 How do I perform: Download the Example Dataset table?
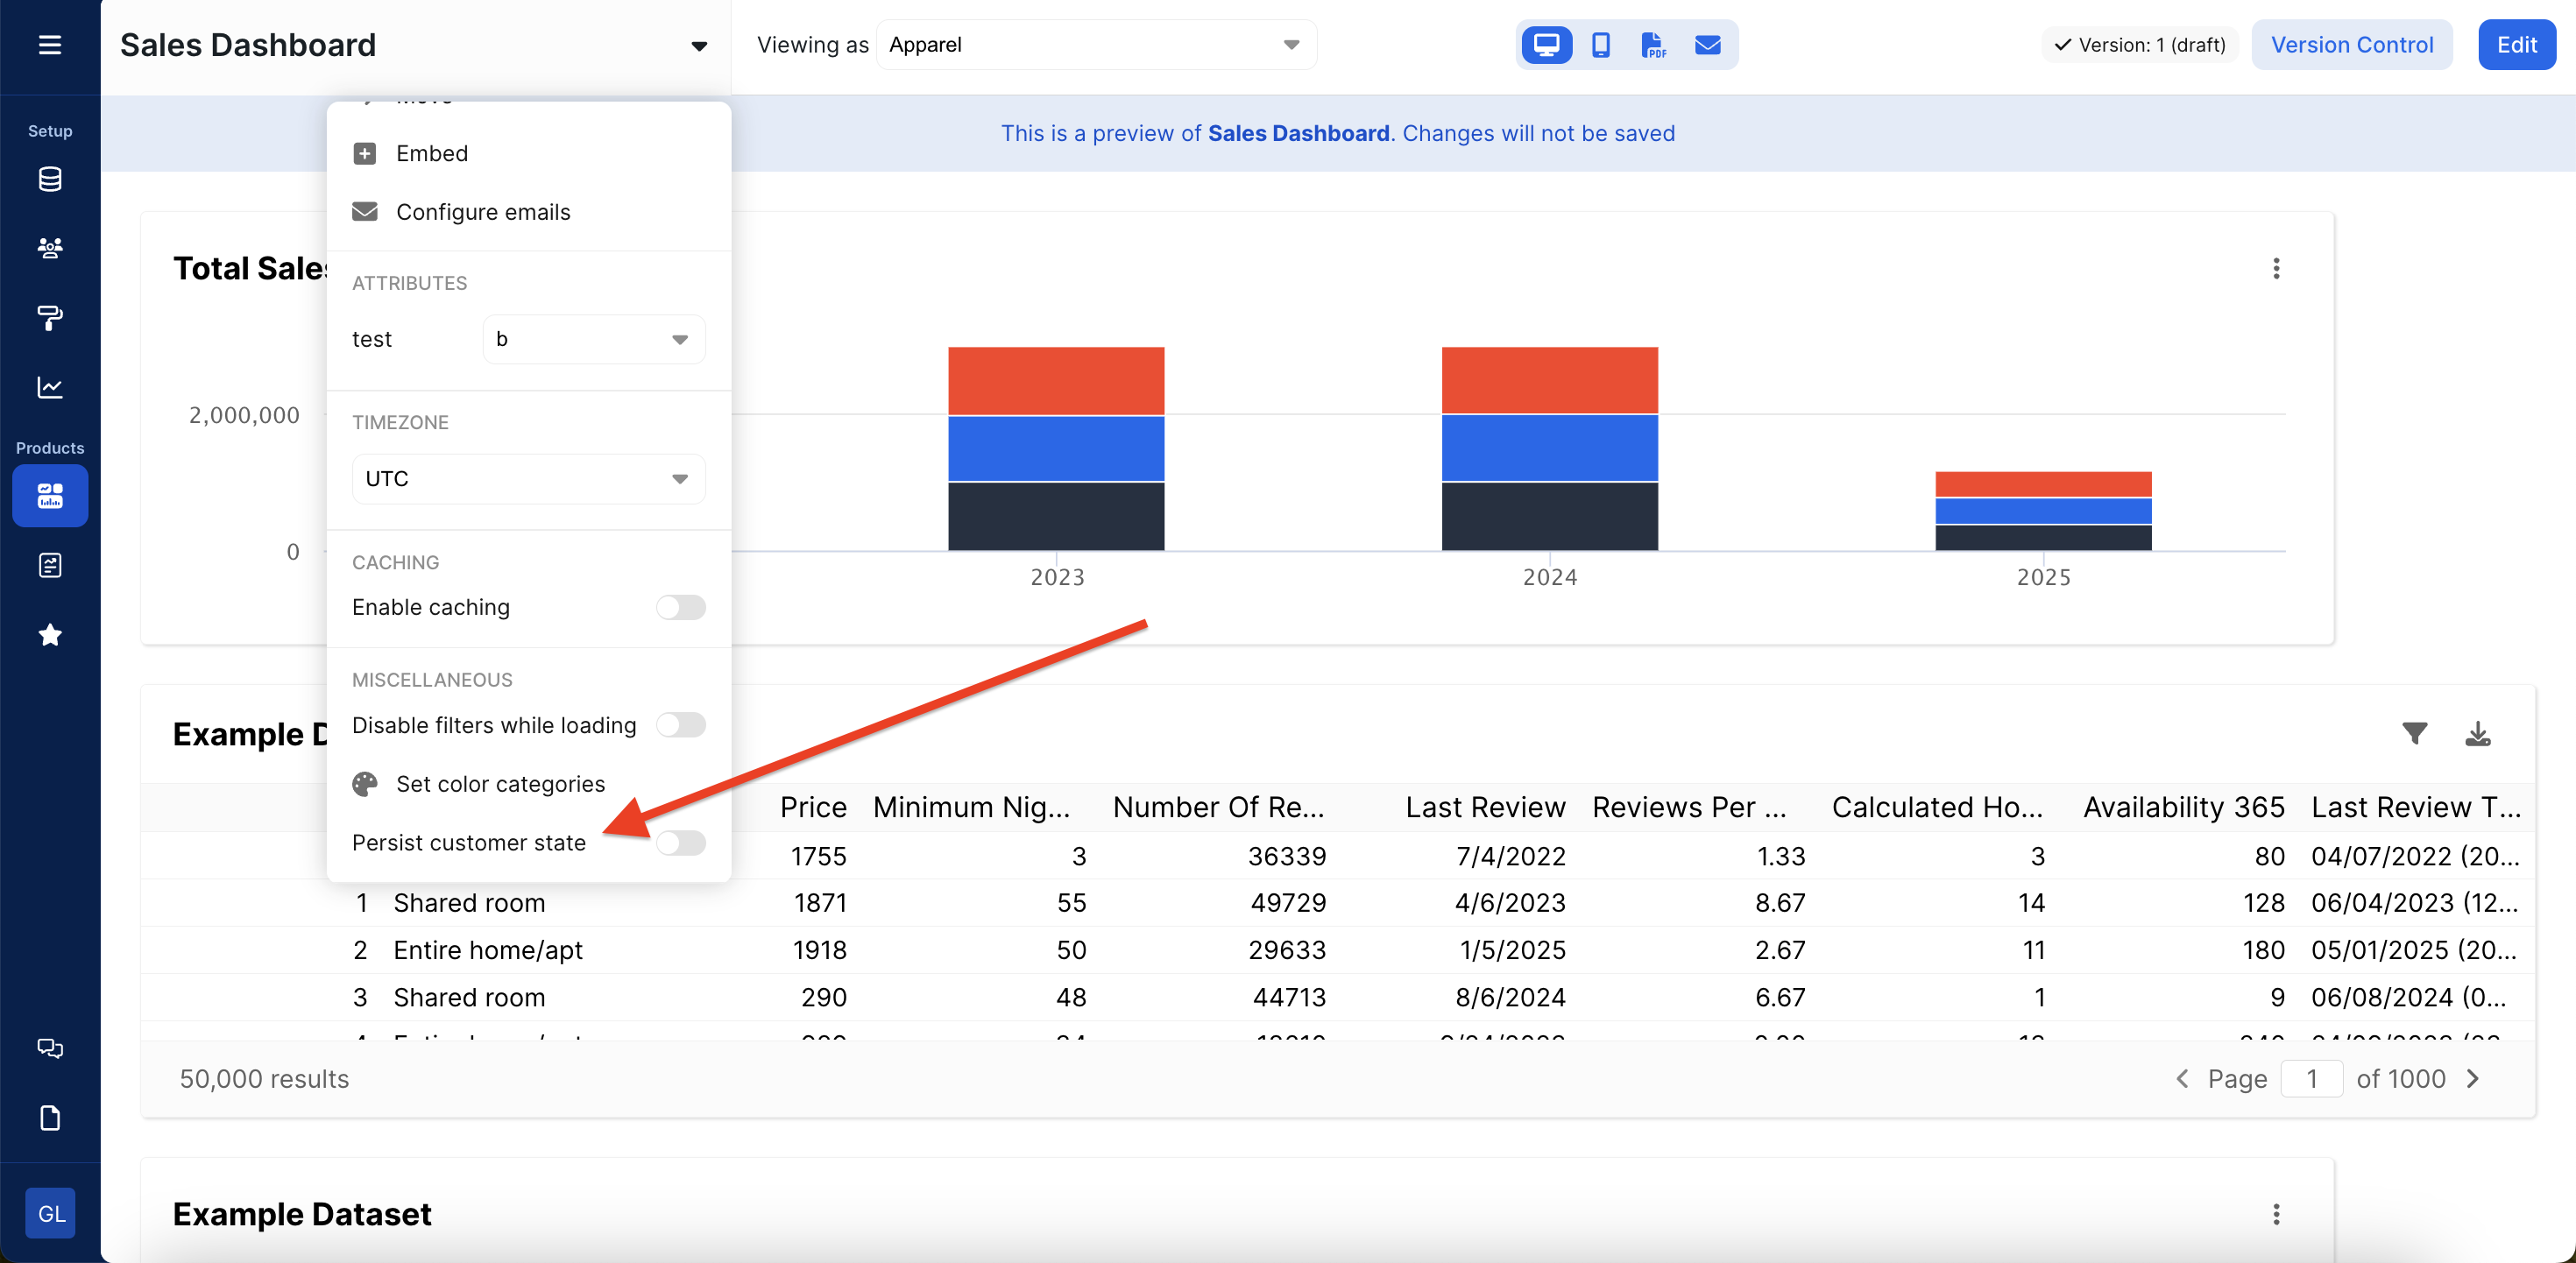(2477, 734)
